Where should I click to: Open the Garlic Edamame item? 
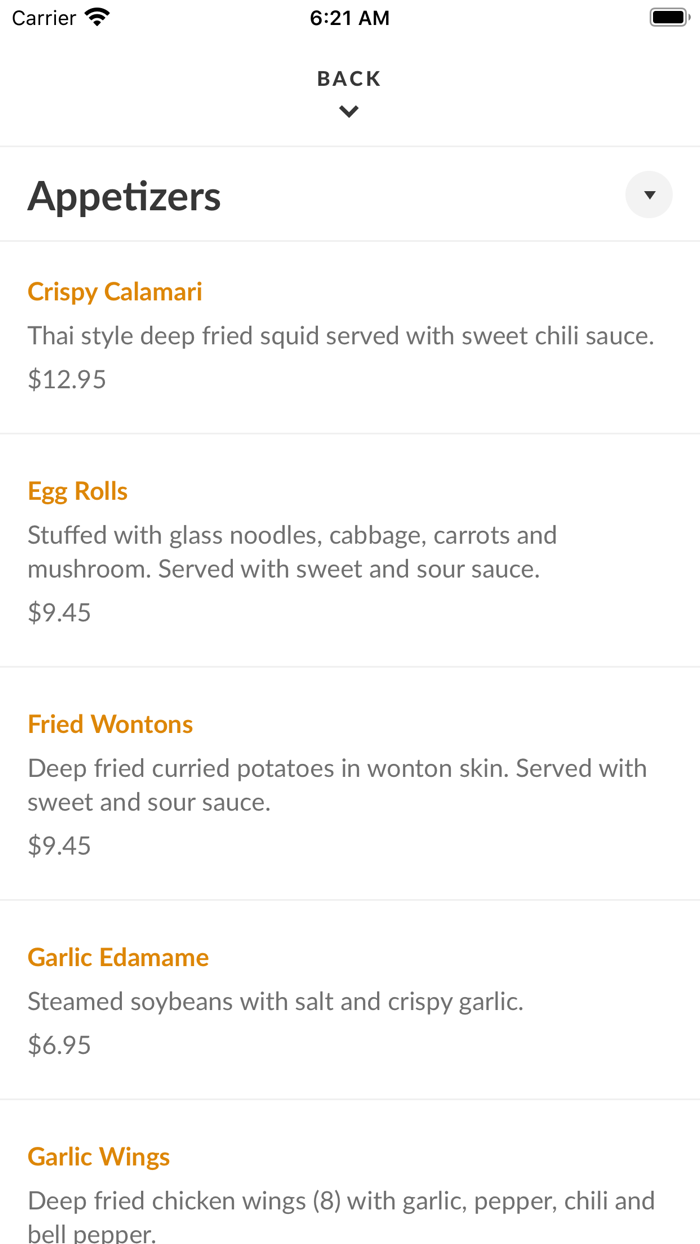(118, 957)
